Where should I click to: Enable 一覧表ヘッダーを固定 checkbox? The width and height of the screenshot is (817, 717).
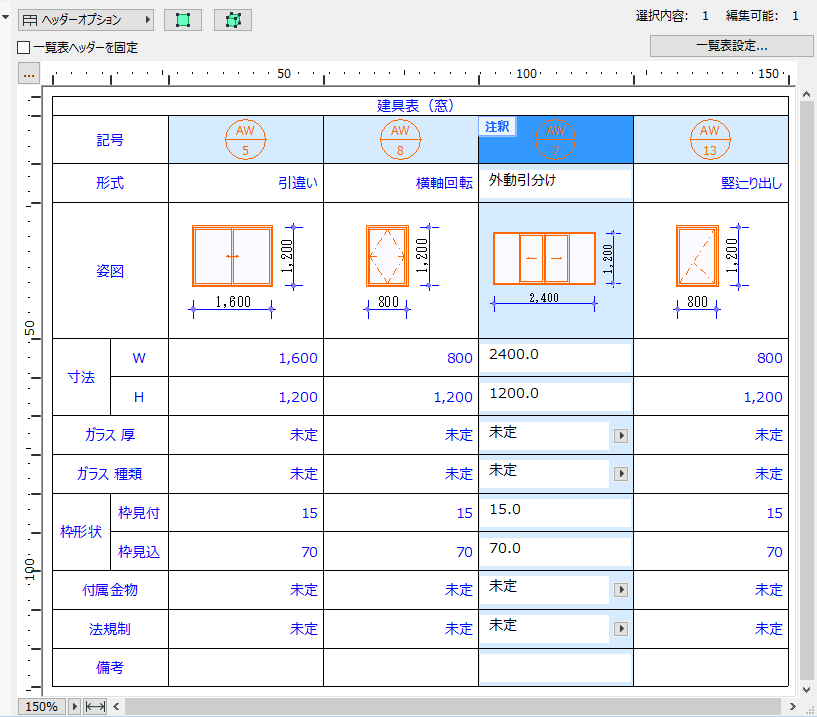pyautogui.click(x=23, y=47)
